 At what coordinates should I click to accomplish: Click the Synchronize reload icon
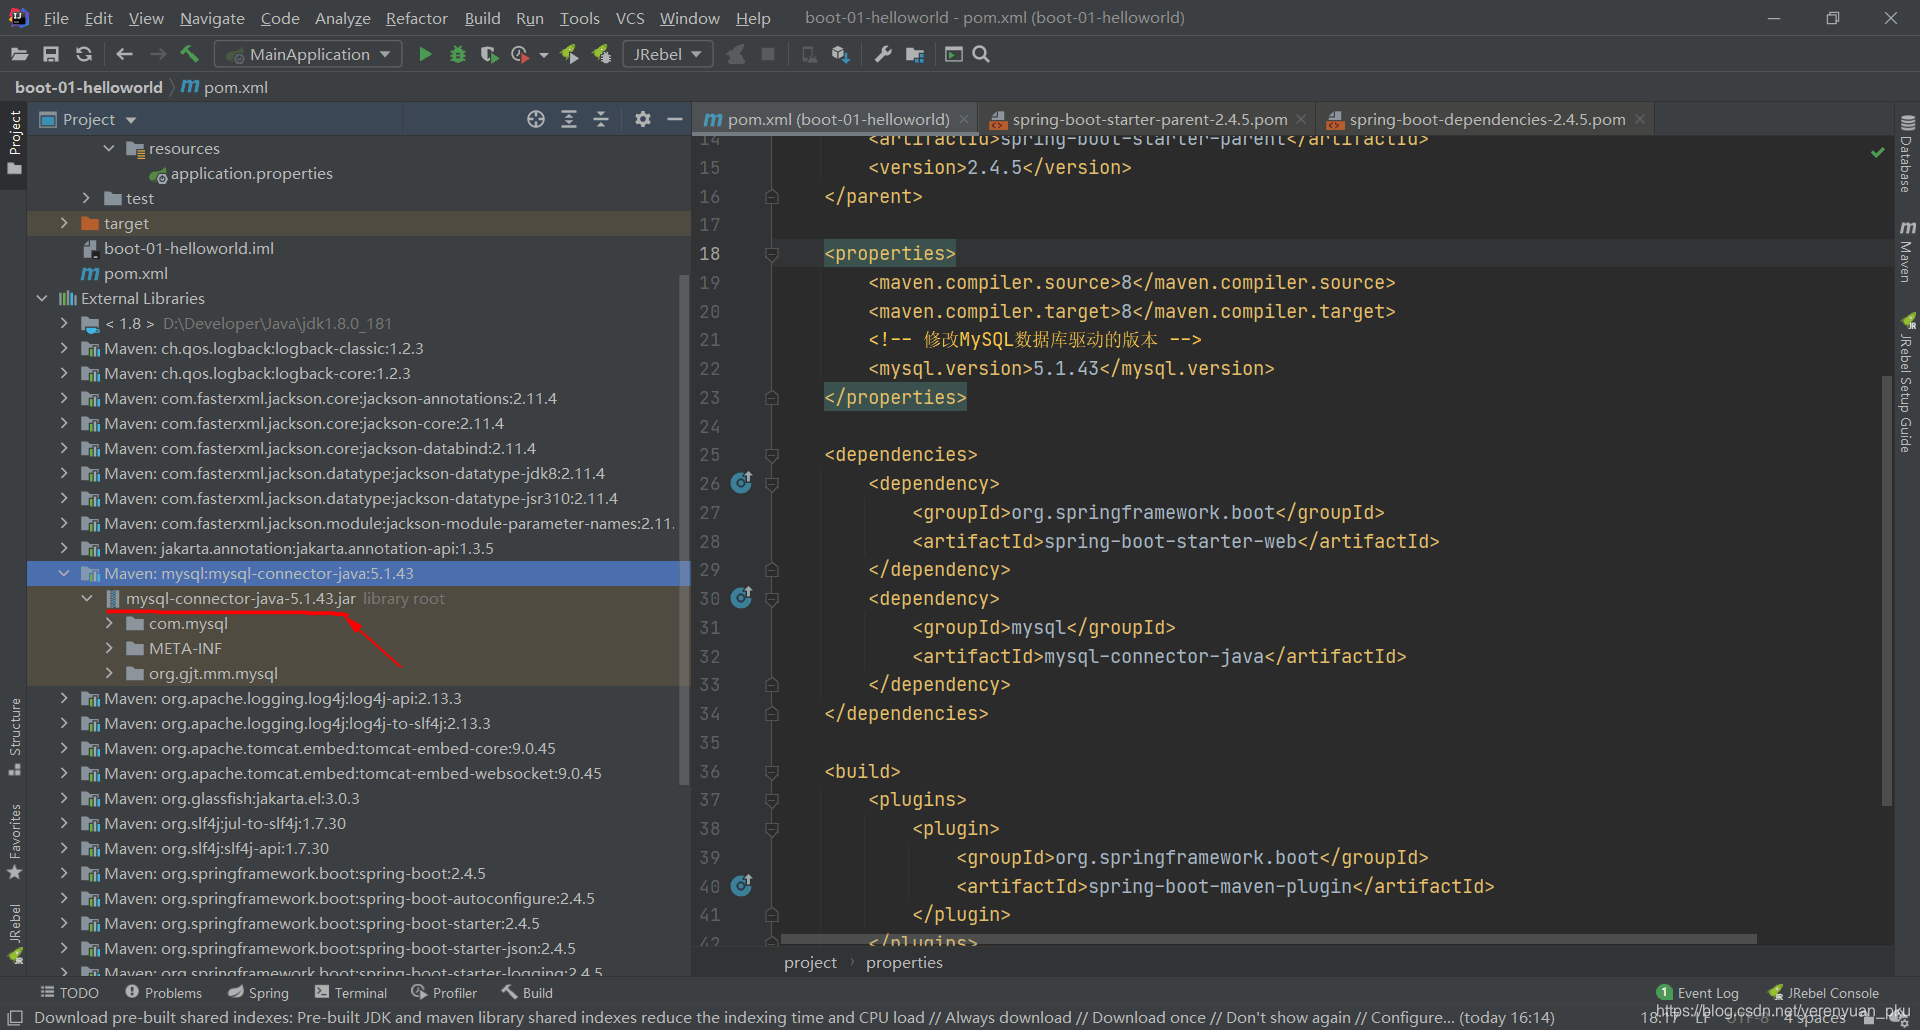click(84, 55)
